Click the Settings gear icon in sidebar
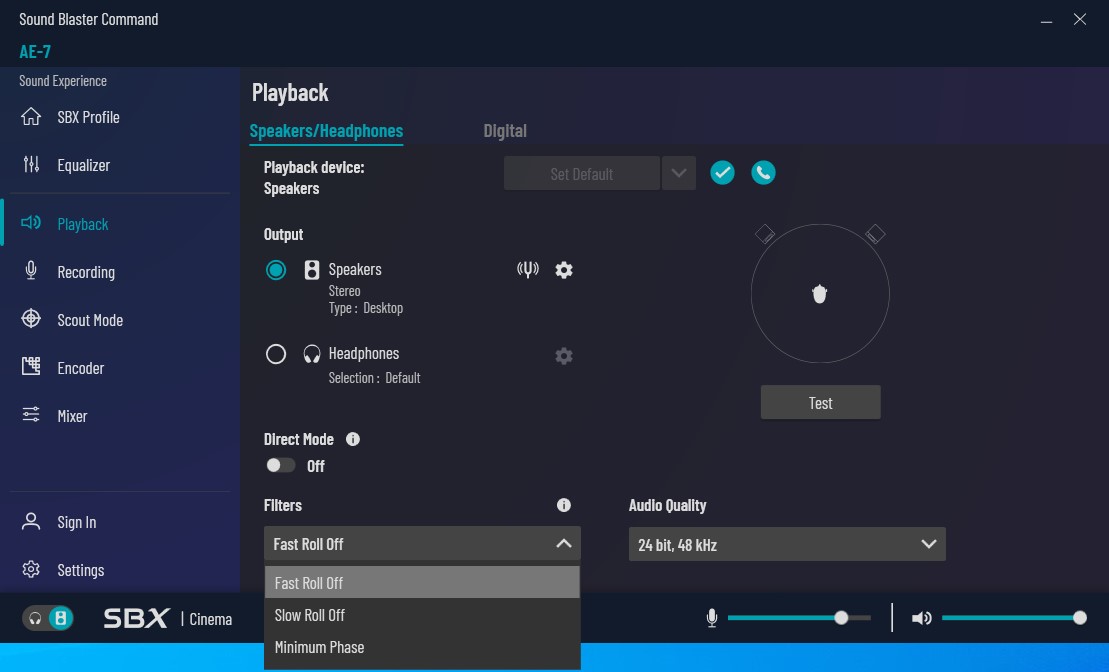 click(30, 569)
